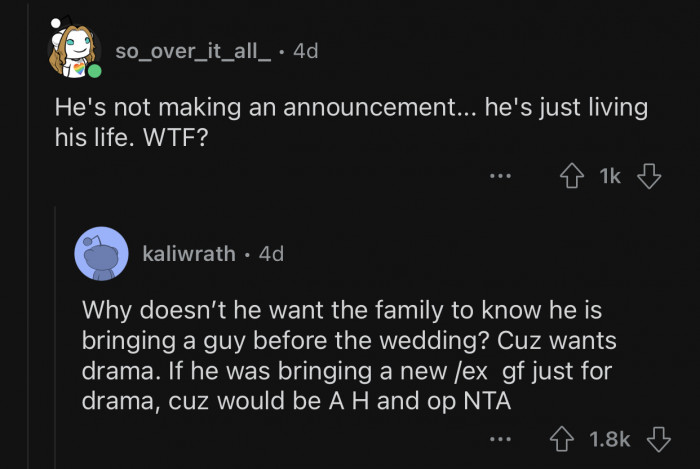
Task: Visit the so_over_it_all_ username link
Action: 192,51
